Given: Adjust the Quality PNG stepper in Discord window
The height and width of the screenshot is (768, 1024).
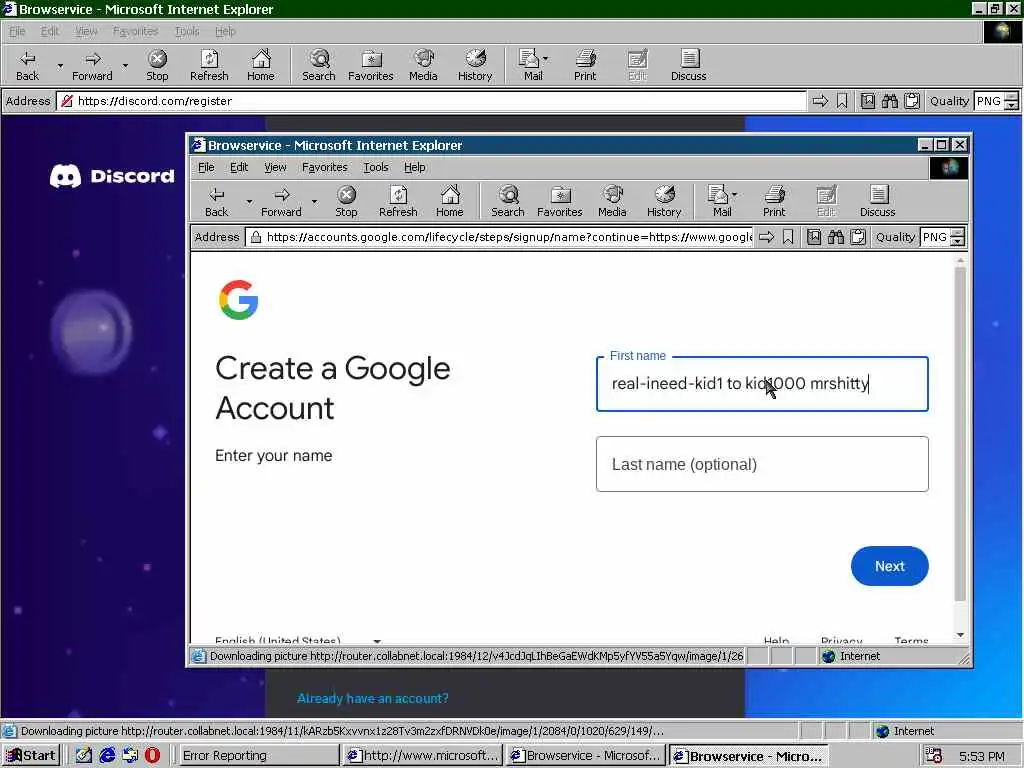Looking at the screenshot, I should (x=1012, y=101).
